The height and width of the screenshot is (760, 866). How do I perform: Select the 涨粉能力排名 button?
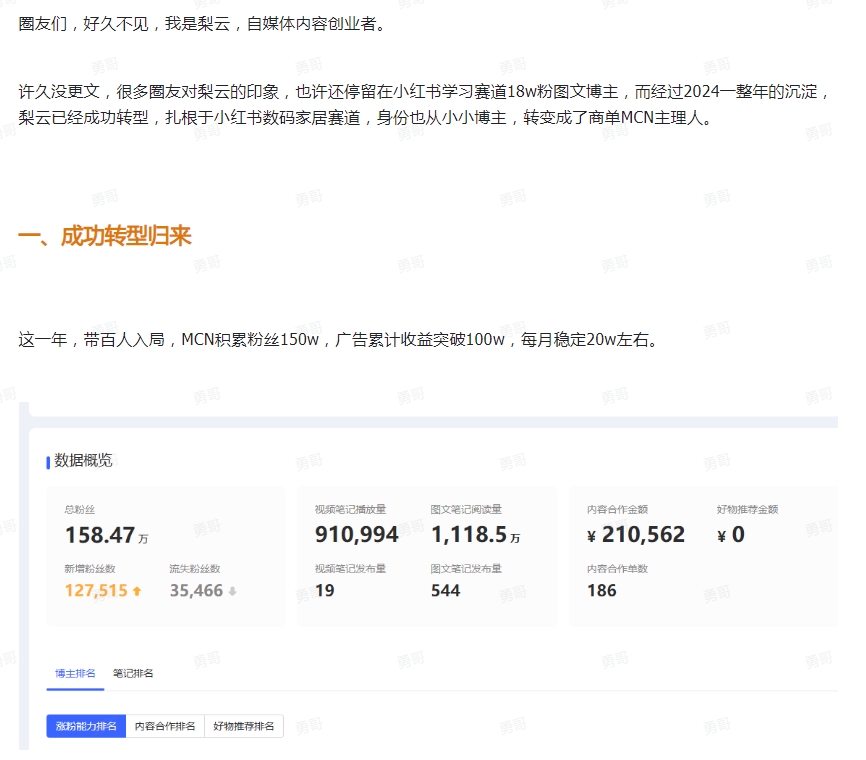86,726
